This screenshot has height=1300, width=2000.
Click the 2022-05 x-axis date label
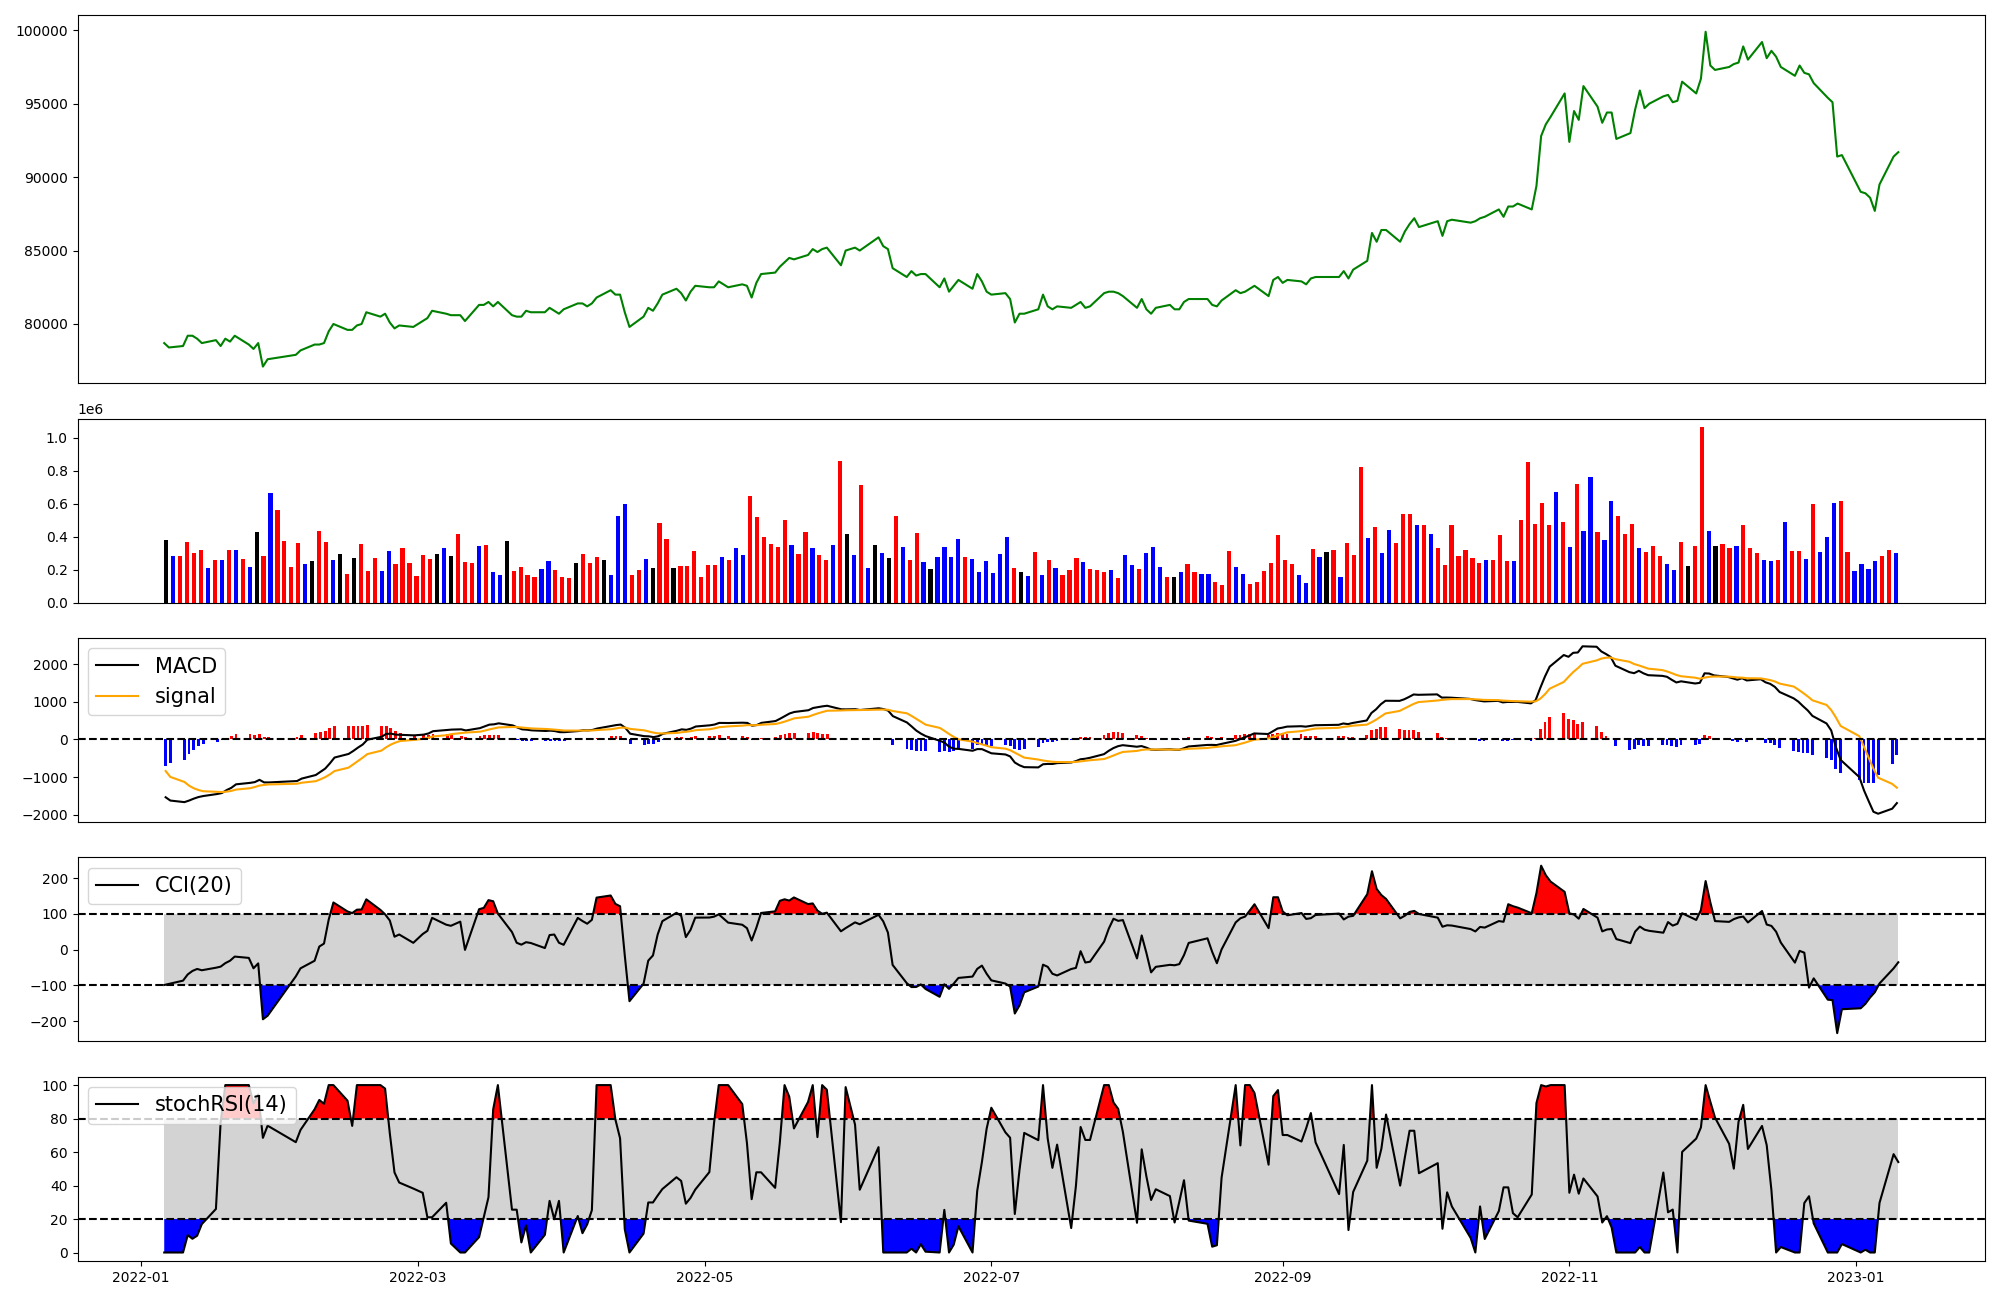click(x=705, y=1276)
